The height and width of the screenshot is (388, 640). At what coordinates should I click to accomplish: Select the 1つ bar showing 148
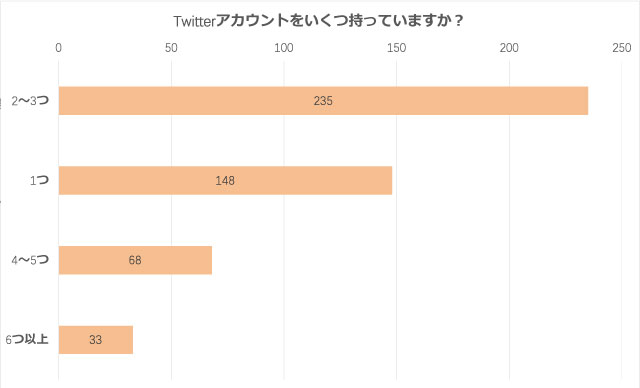pos(225,180)
